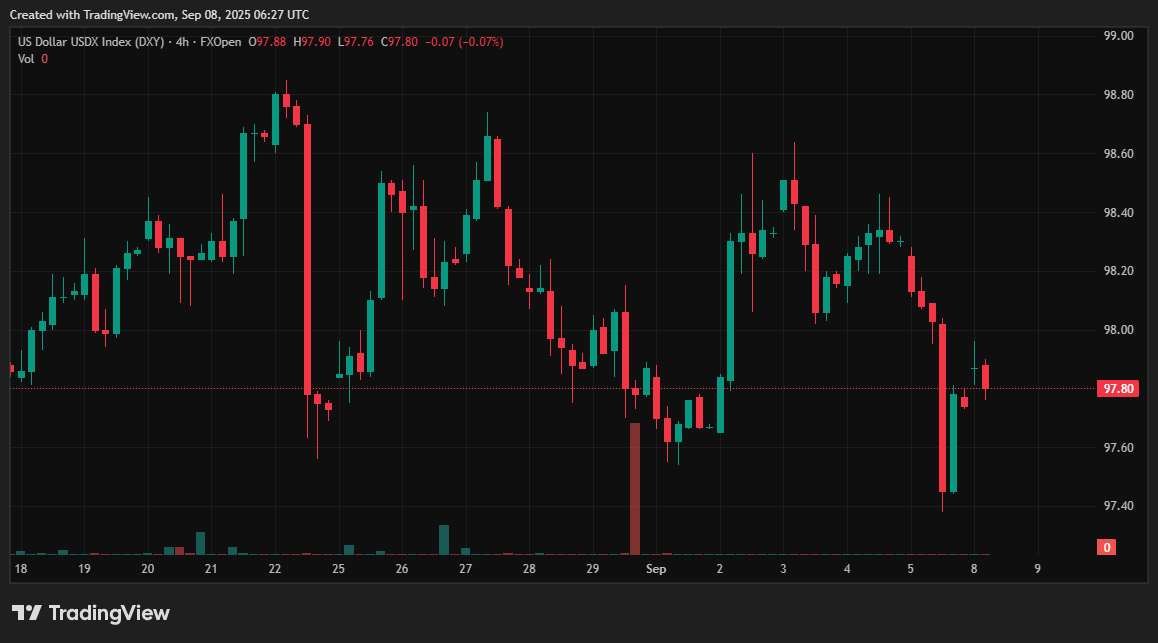Screen dimensions: 1158x643
Task: Click the 98.40 price axis label
Action: pos(1118,213)
